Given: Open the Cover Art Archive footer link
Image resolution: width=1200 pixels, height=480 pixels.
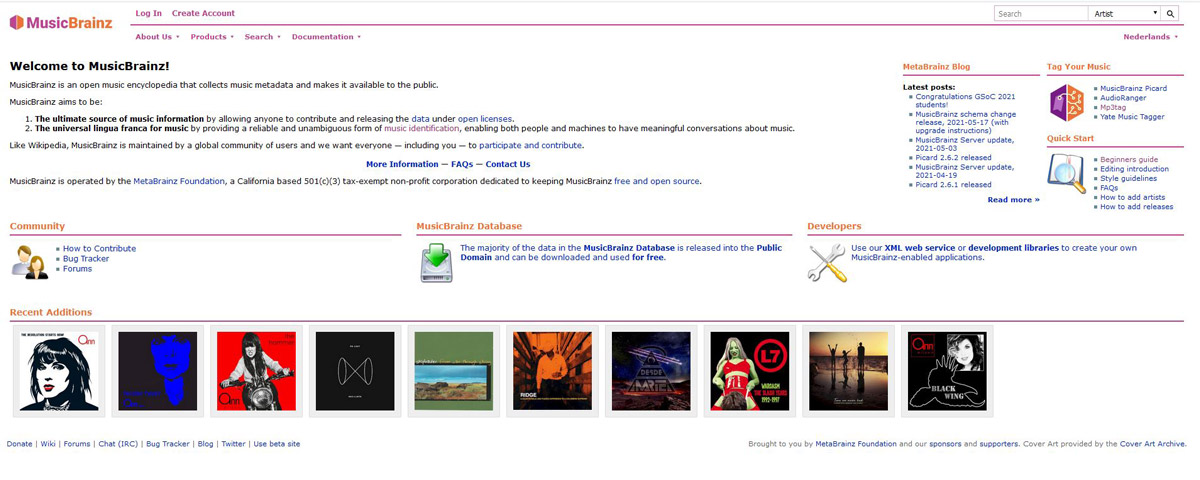Looking at the screenshot, I should pyautogui.click(x=1153, y=444).
